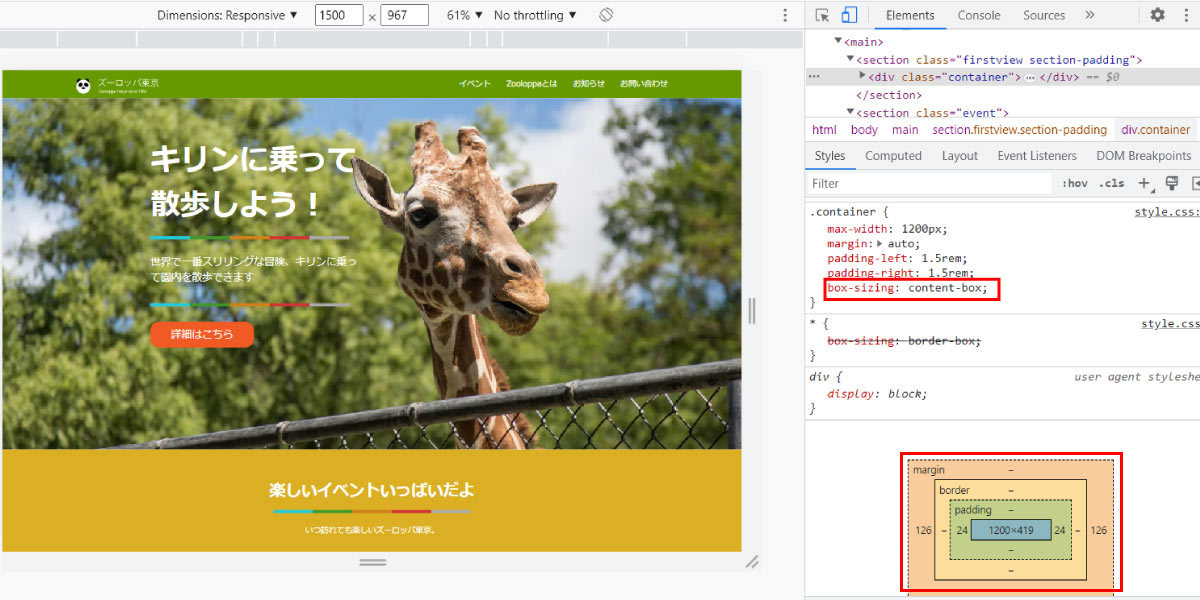Screen dimensions: 1200x600
Task: Switch to the Console tab
Action: click(979, 15)
